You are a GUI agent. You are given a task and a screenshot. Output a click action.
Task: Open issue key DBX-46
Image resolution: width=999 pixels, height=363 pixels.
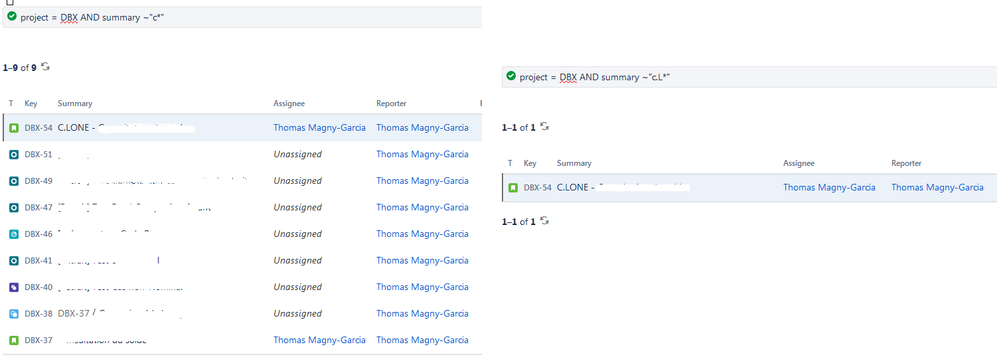click(x=38, y=234)
